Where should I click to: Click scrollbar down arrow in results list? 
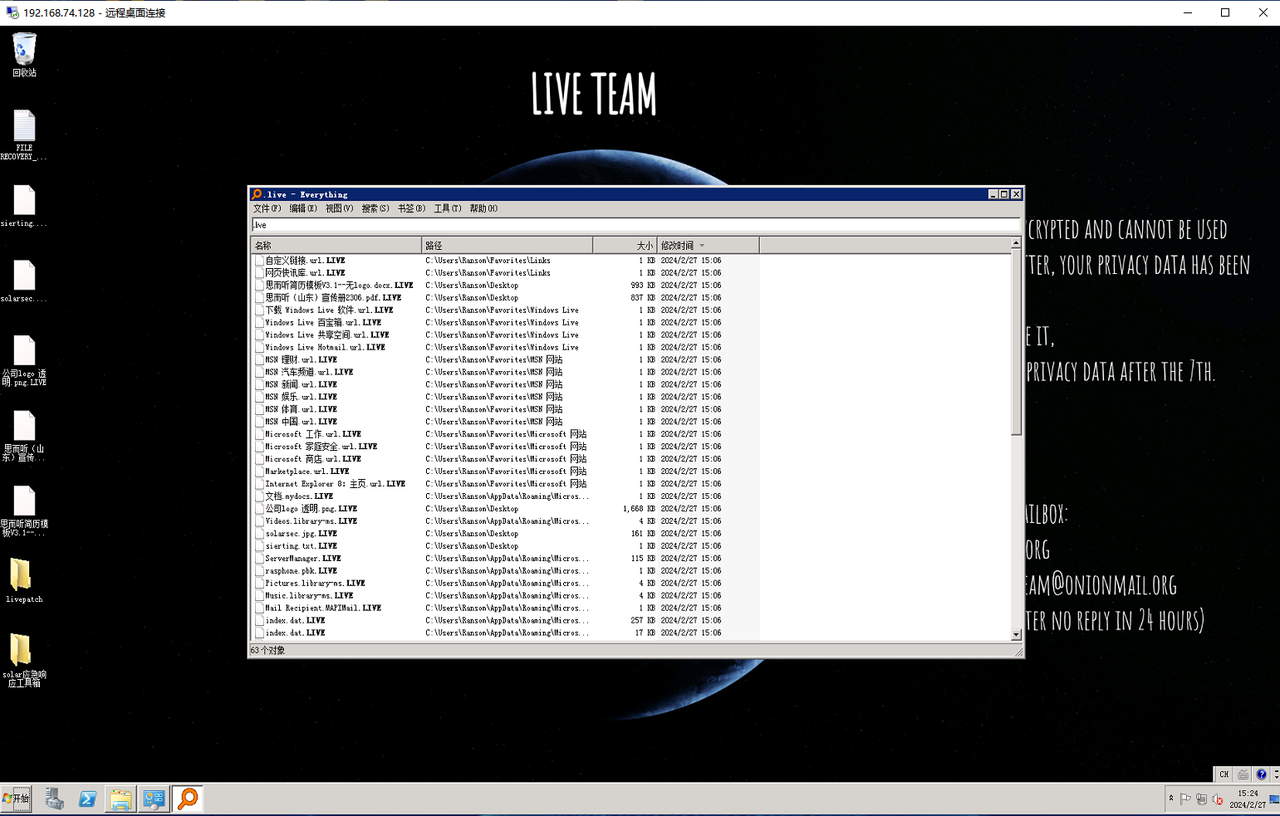pyautogui.click(x=1016, y=634)
